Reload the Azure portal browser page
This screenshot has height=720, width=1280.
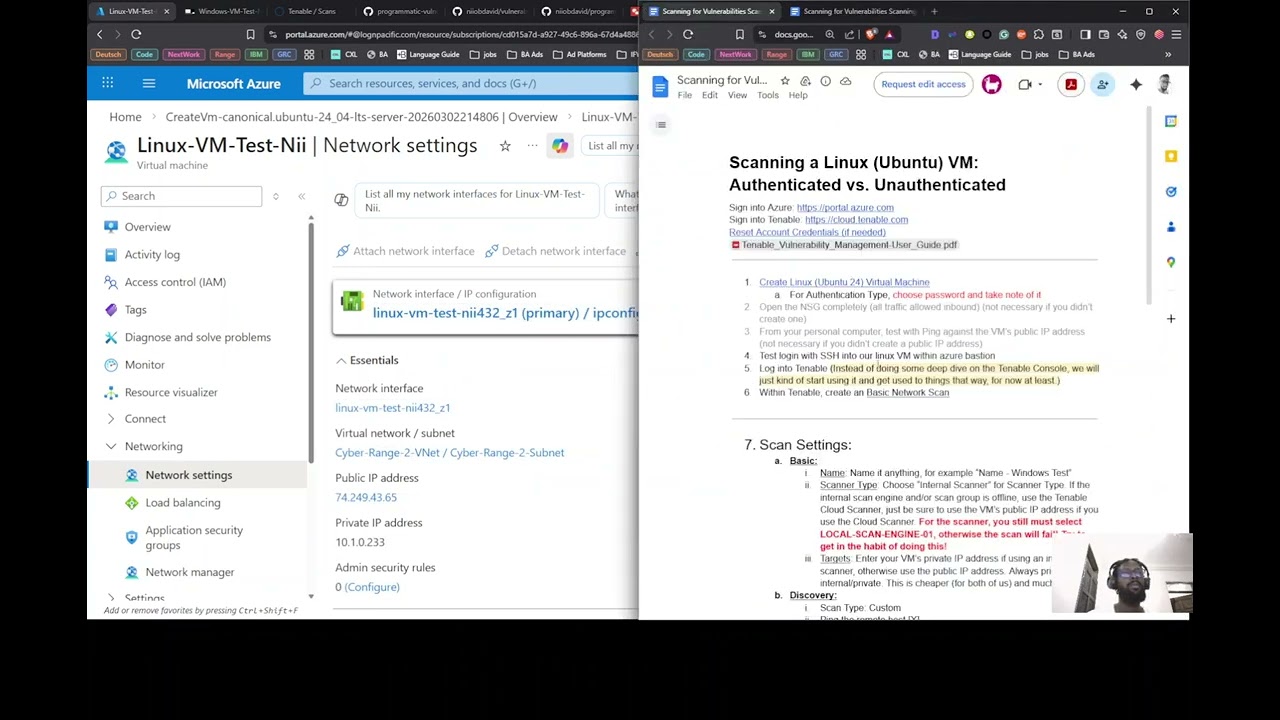[136, 34]
